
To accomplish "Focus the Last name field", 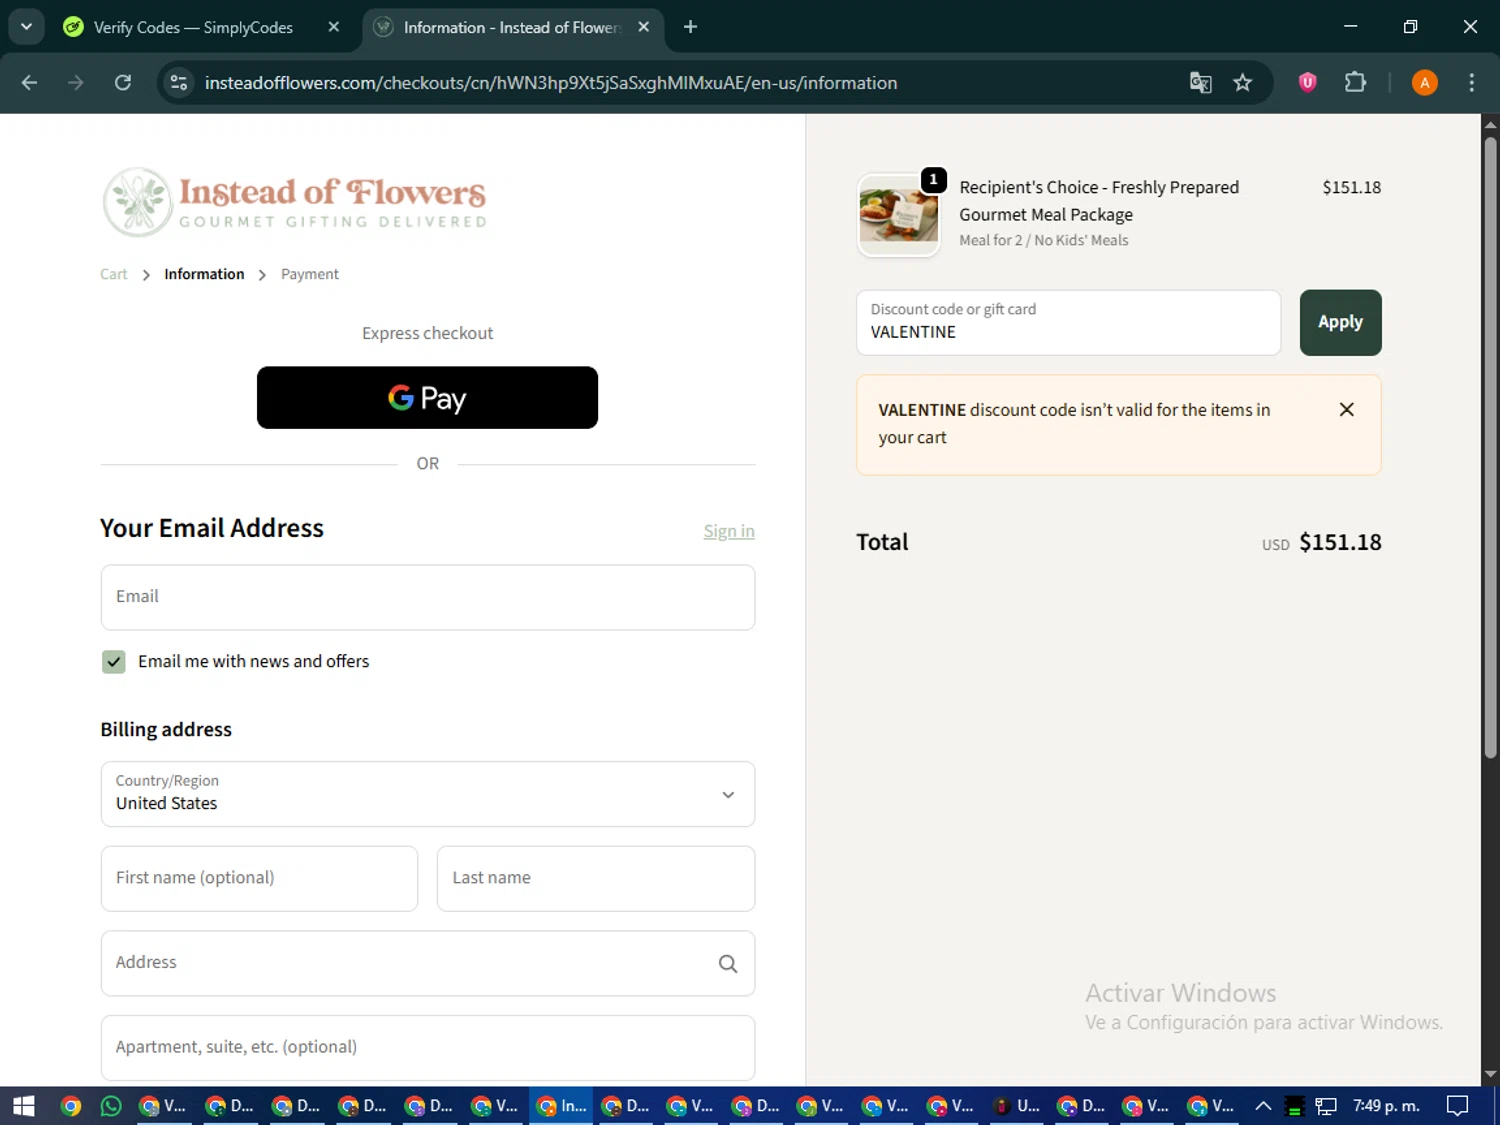I will click(x=596, y=878).
